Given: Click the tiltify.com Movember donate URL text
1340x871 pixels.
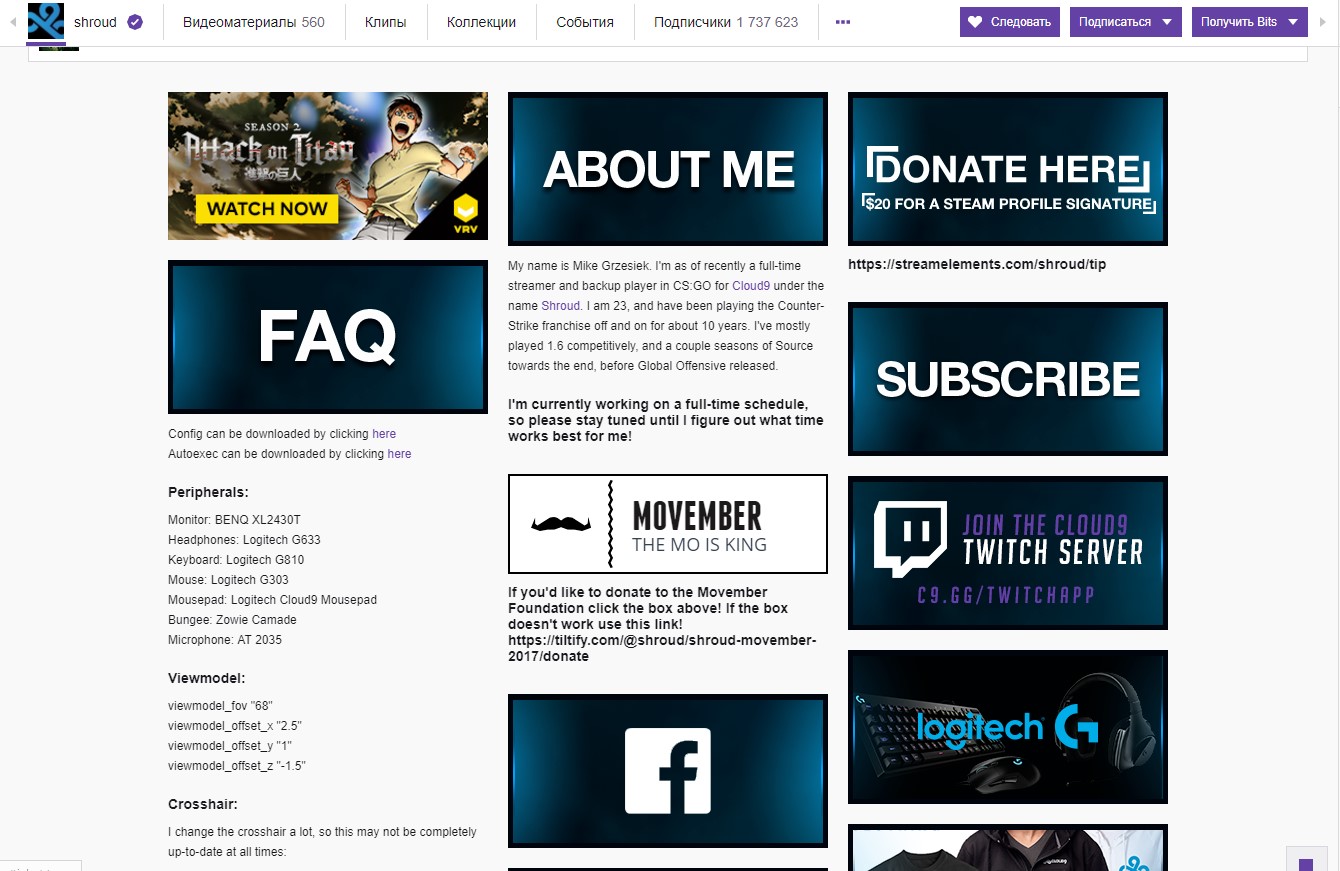Looking at the screenshot, I should tap(662, 648).
